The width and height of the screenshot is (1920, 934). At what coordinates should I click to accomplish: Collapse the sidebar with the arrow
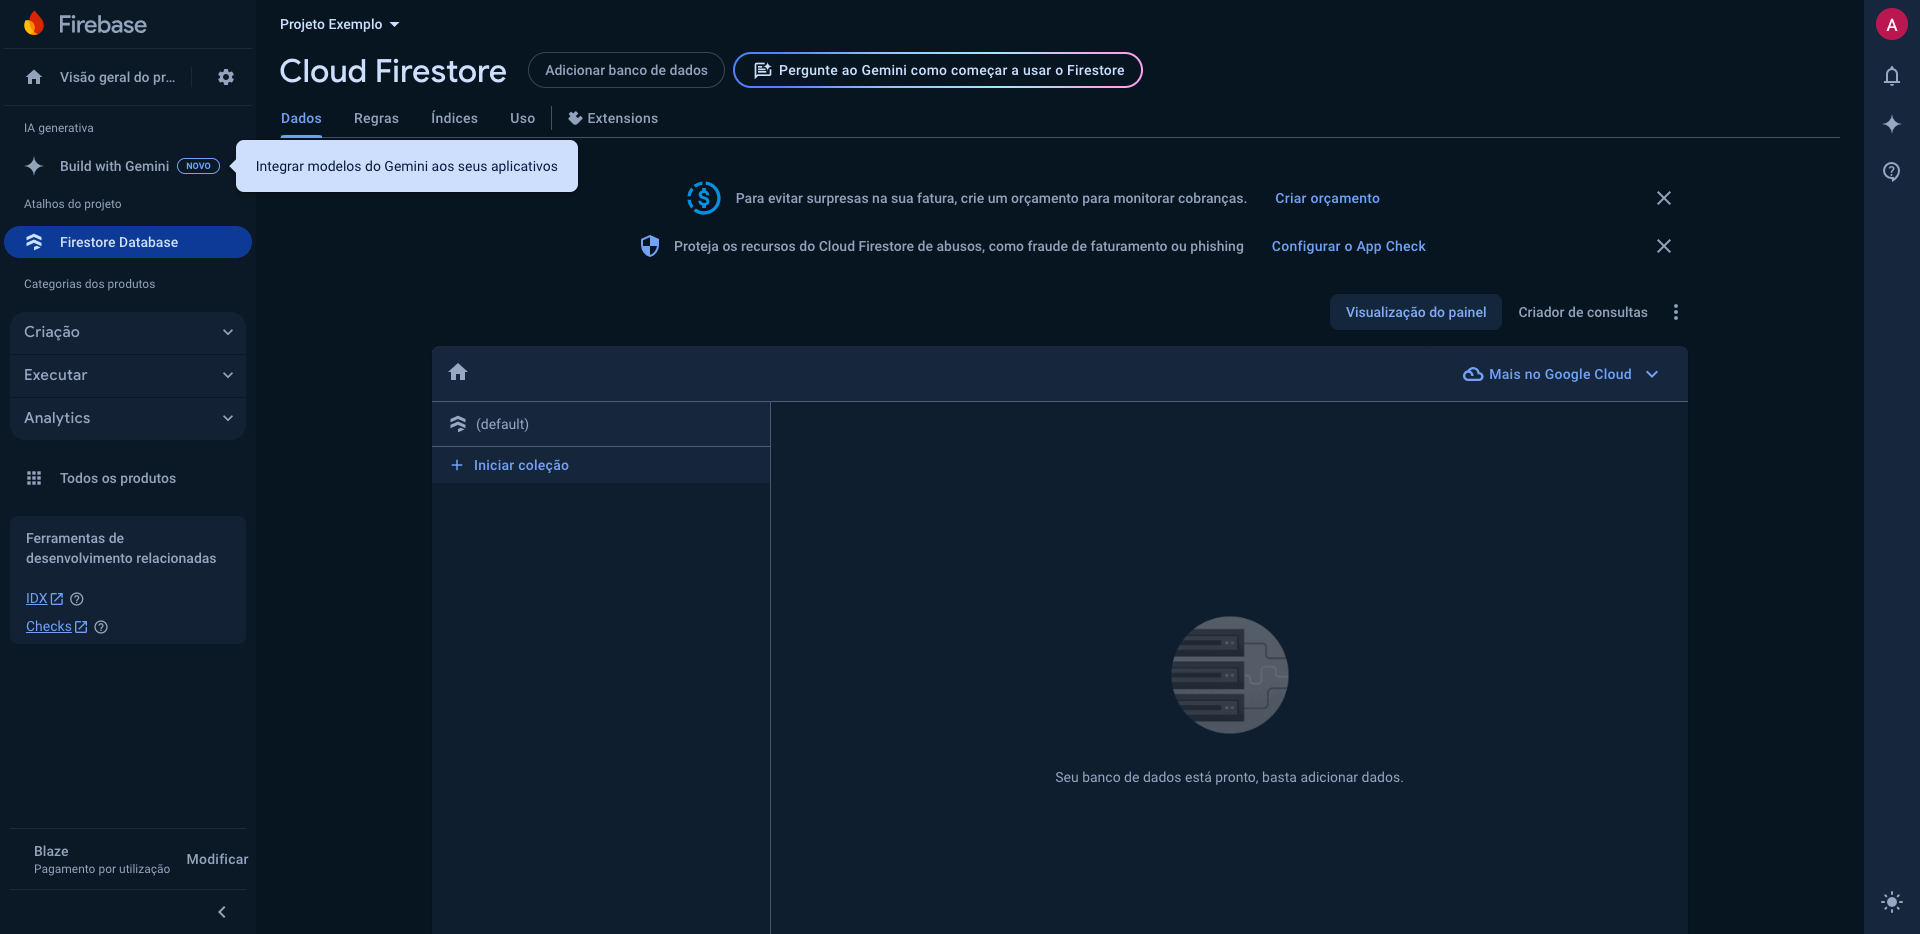(222, 912)
